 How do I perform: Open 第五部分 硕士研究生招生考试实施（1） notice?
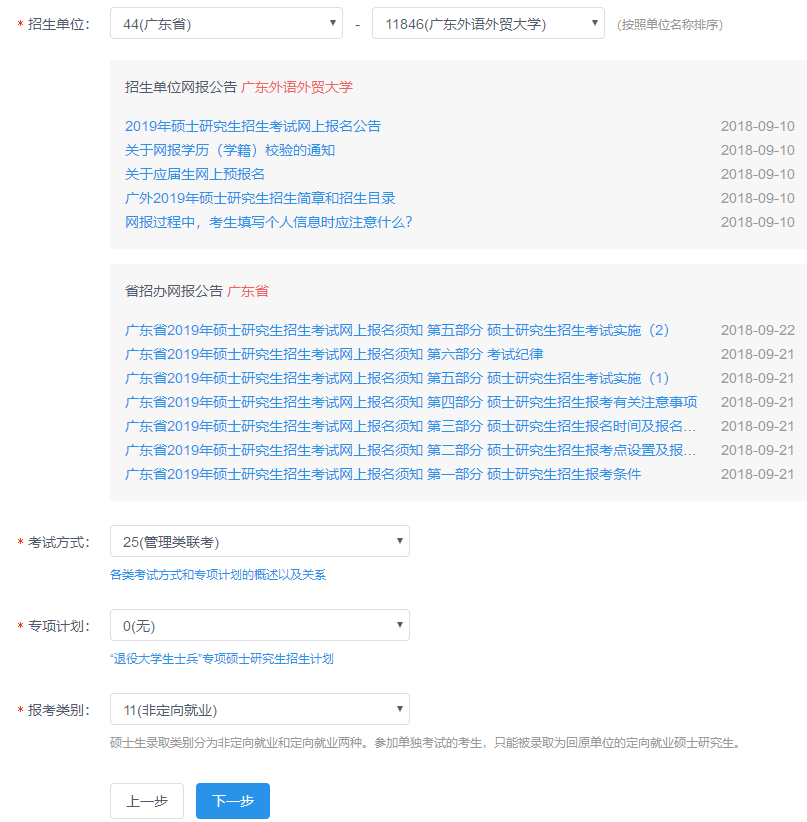coord(397,378)
